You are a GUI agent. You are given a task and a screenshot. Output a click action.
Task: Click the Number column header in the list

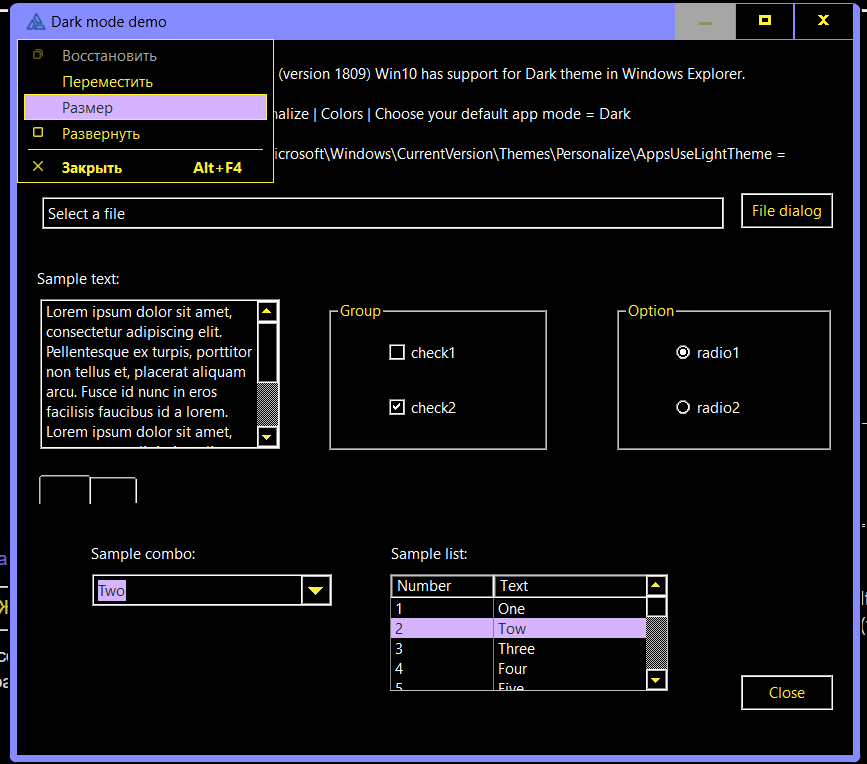(x=442, y=586)
